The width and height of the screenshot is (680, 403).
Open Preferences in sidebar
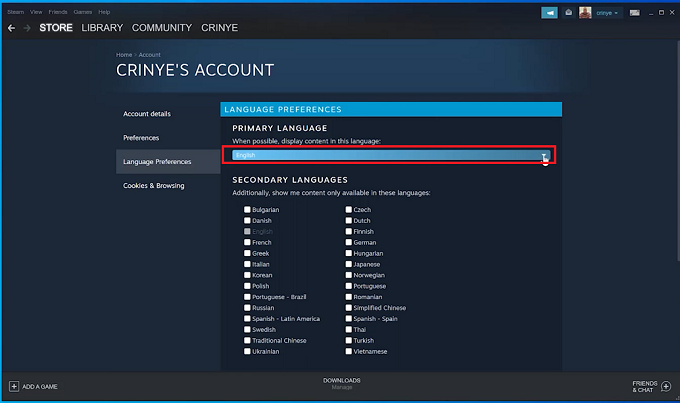[141, 138]
